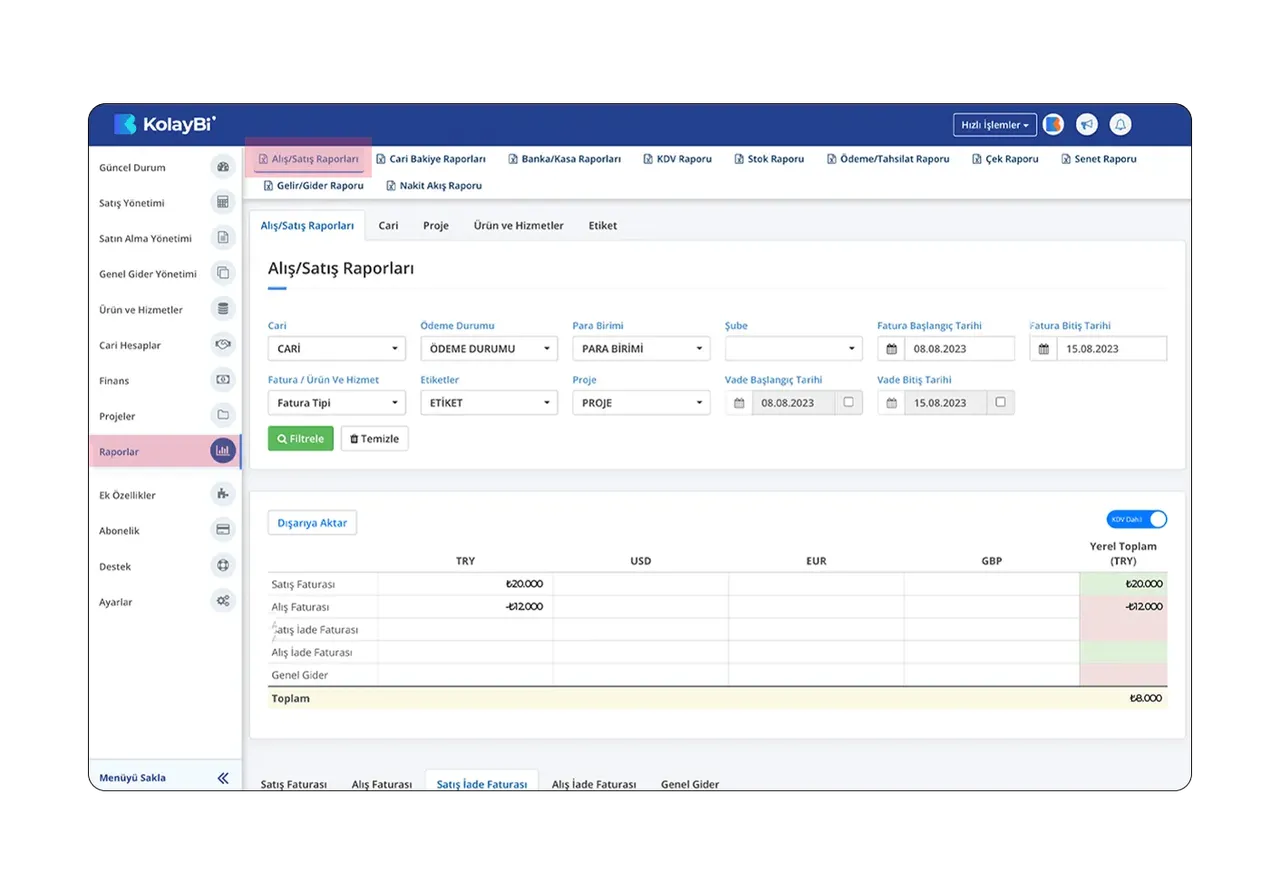1280x870 pixels.
Task: Click the Ürün ve Hizmetler database icon
Action: (x=223, y=309)
